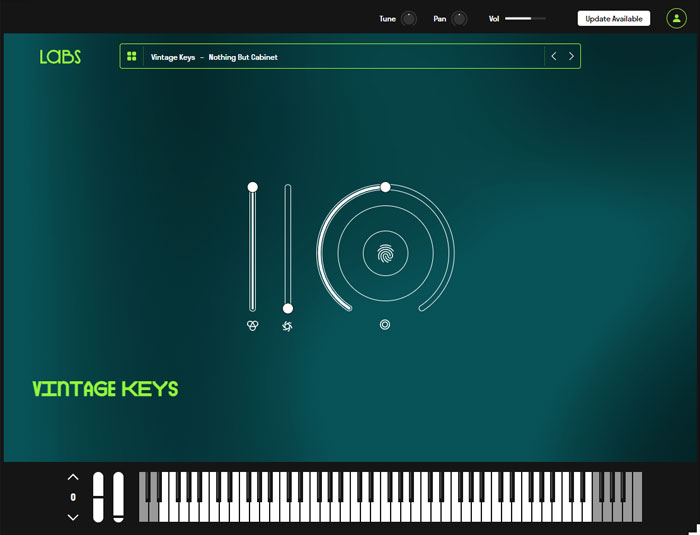Click the expression icon below left slider
Image resolution: width=700 pixels, height=535 pixels.
pos(252,326)
